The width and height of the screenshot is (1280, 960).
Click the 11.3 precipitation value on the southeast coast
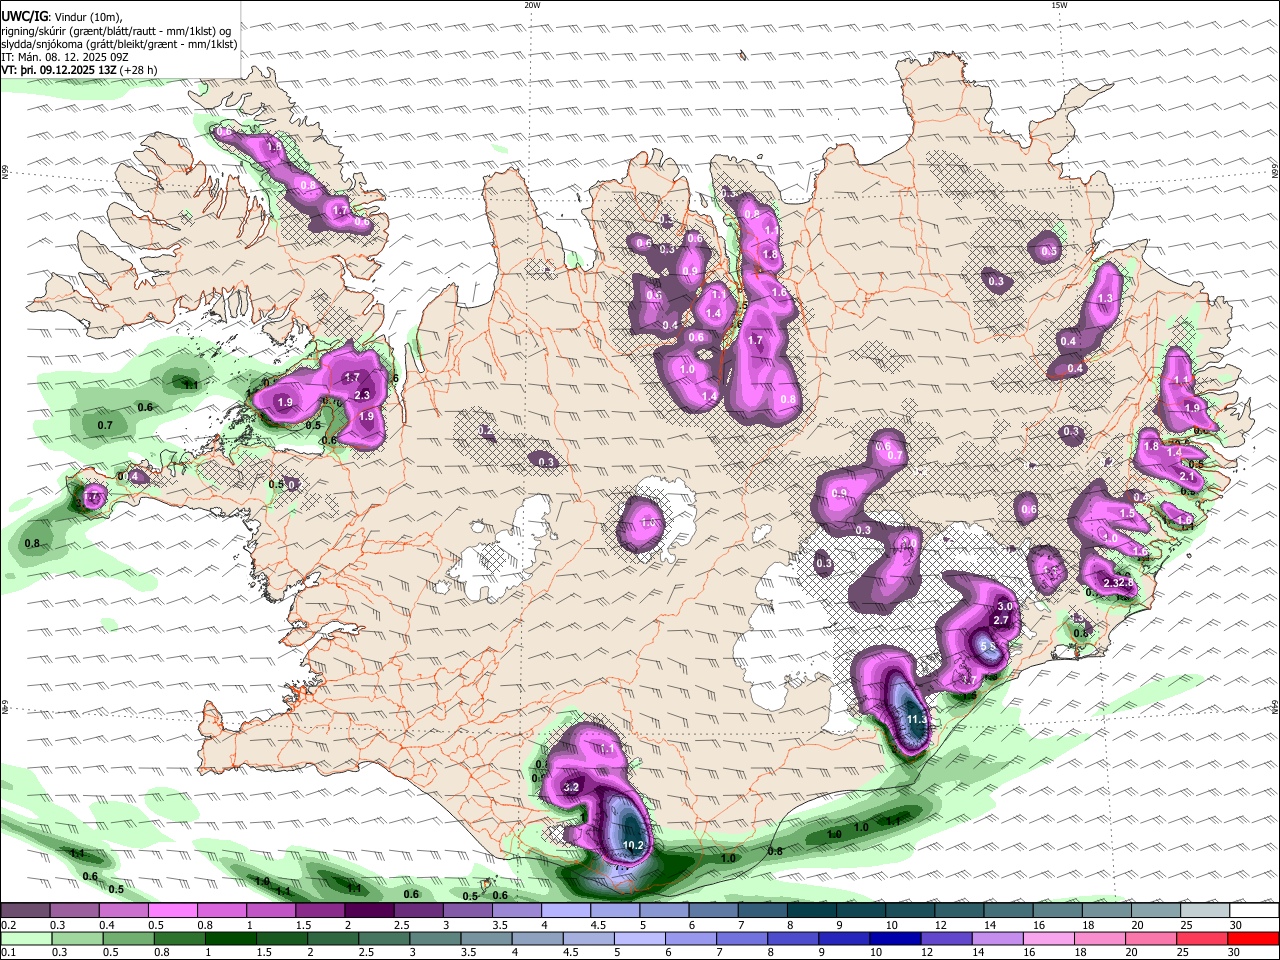(917, 719)
